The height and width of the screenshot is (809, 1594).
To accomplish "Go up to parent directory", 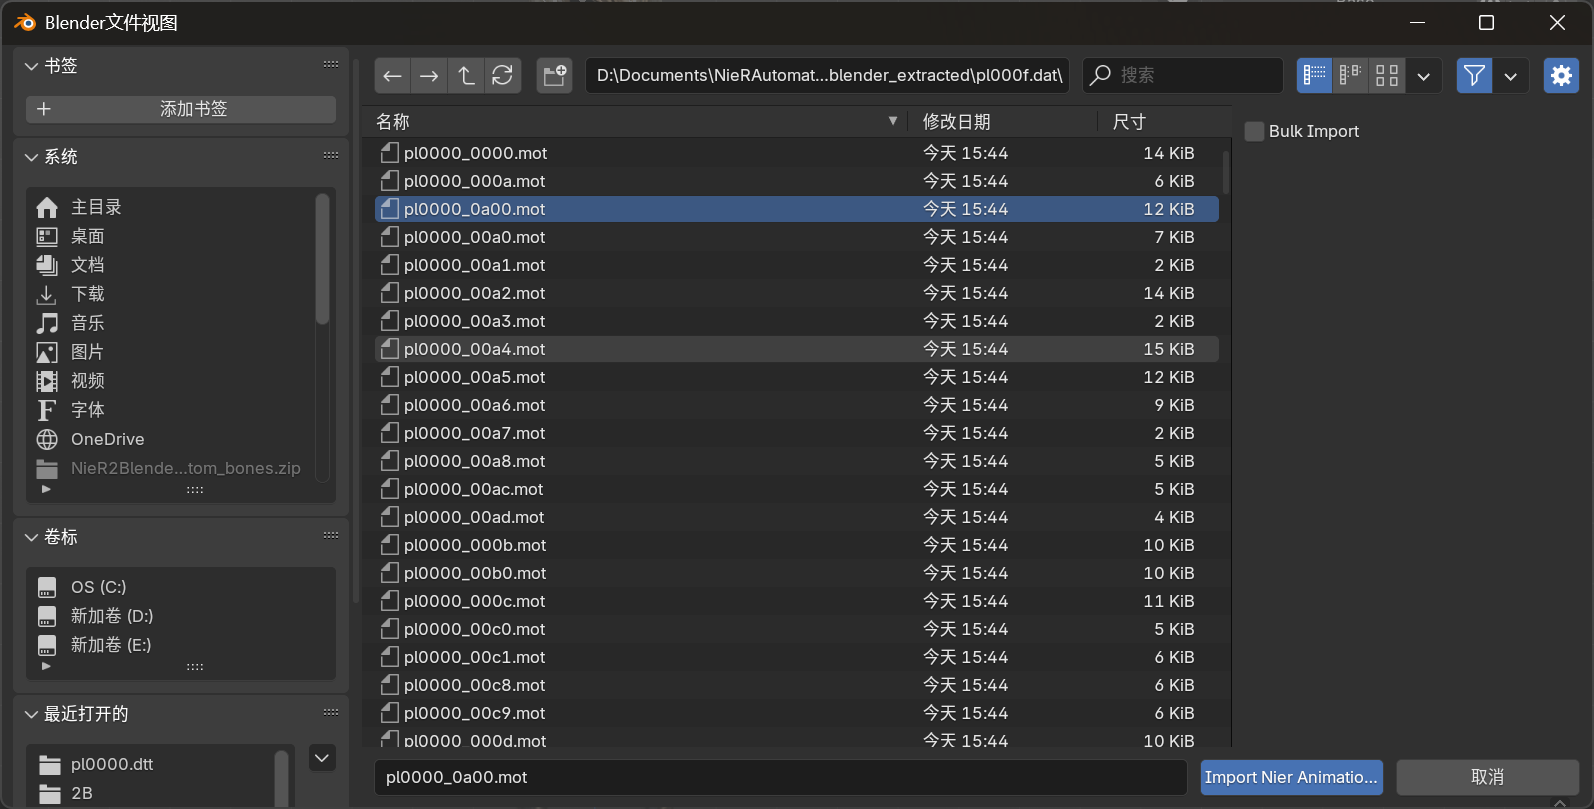I will pos(466,76).
